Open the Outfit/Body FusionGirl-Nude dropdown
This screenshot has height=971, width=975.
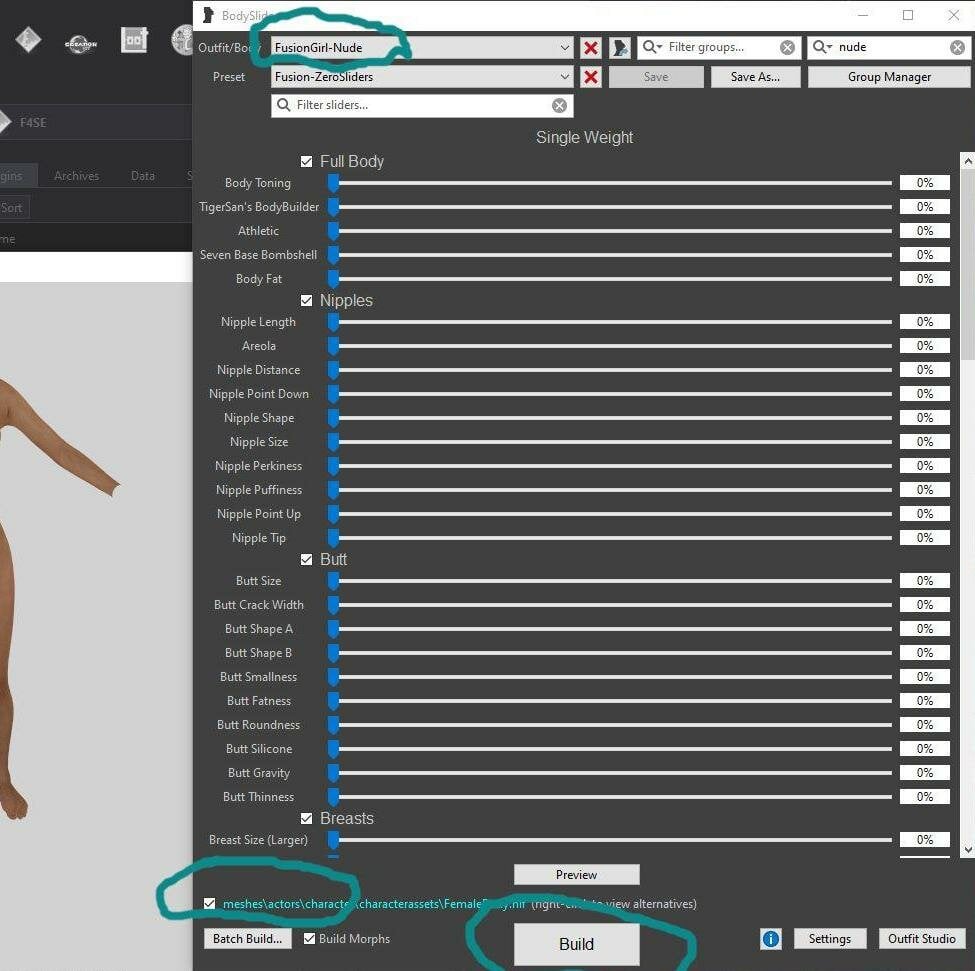422,48
